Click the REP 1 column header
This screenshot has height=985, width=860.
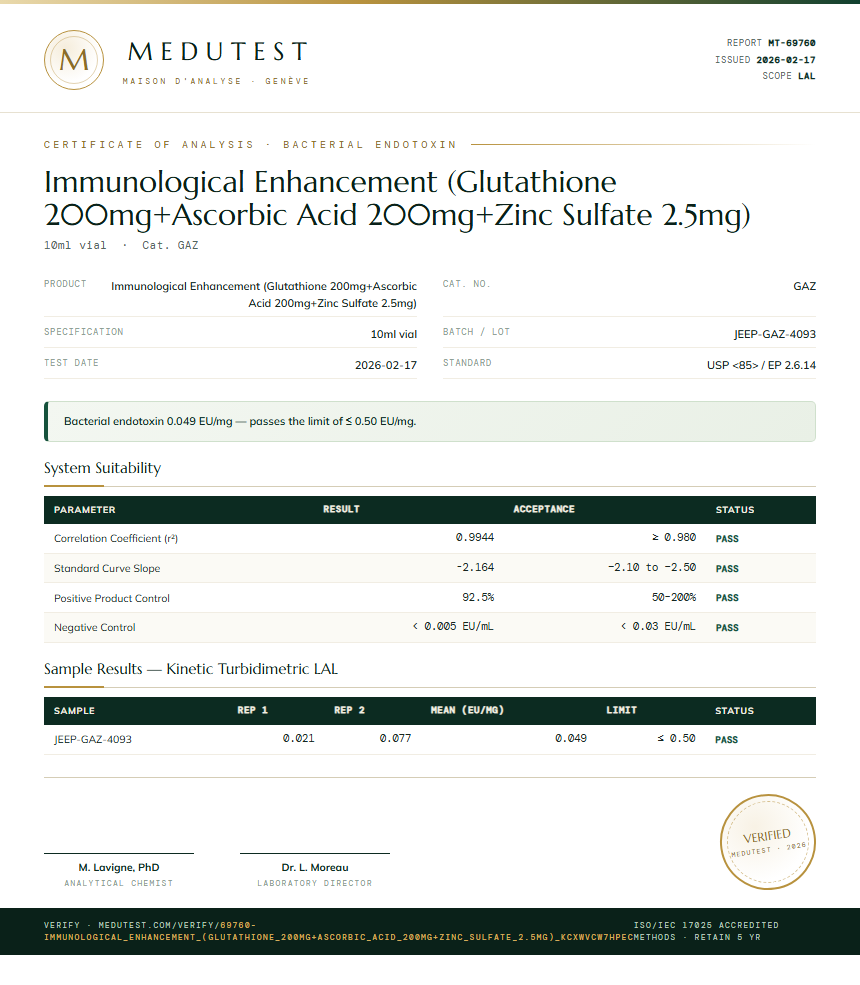253,710
